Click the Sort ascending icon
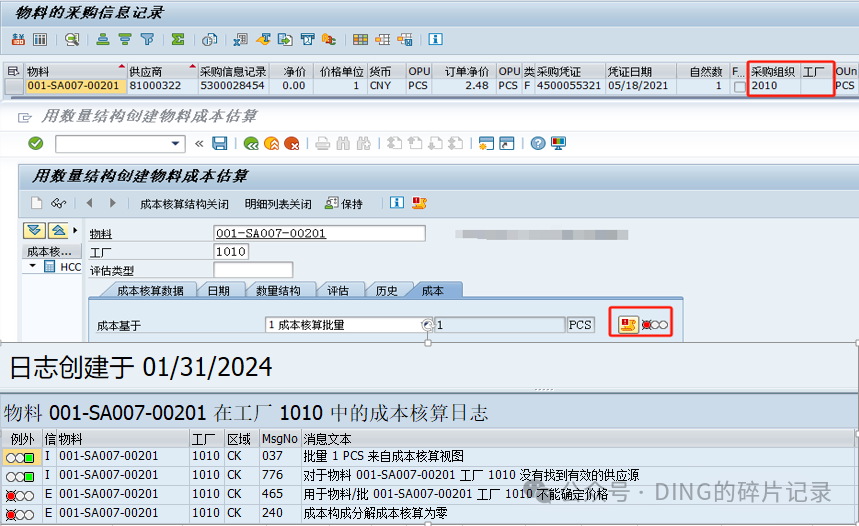Image resolution: width=859 pixels, height=526 pixels. pyautogui.click(x=102, y=39)
